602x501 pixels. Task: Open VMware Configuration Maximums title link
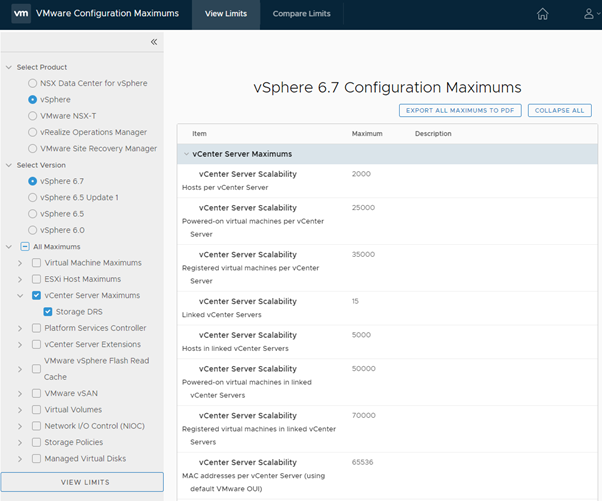click(107, 13)
